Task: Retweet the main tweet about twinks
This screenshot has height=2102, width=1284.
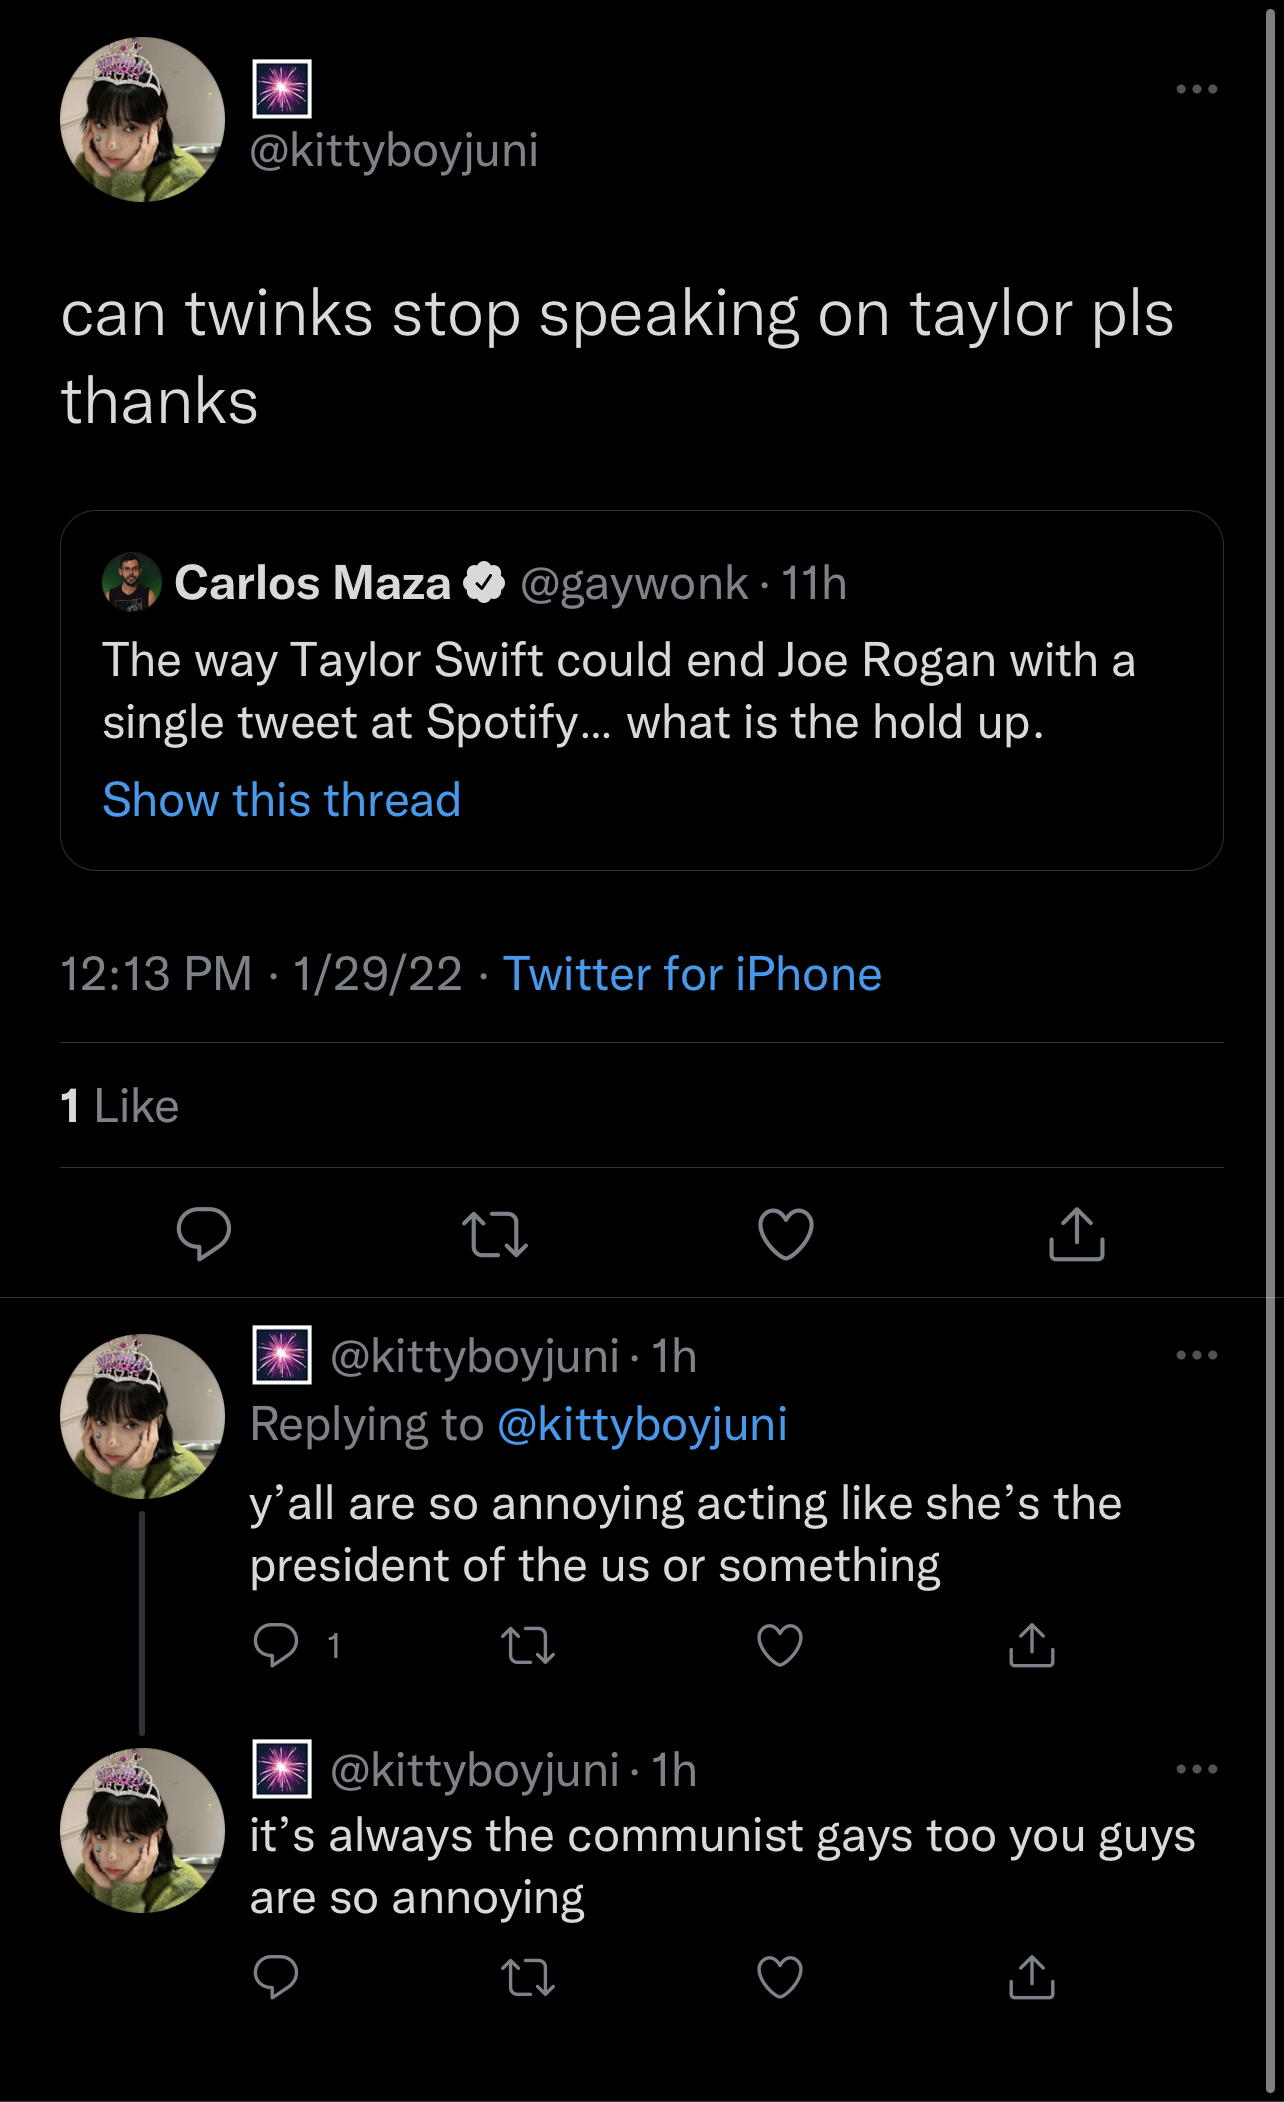Action: click(495, 1234)
